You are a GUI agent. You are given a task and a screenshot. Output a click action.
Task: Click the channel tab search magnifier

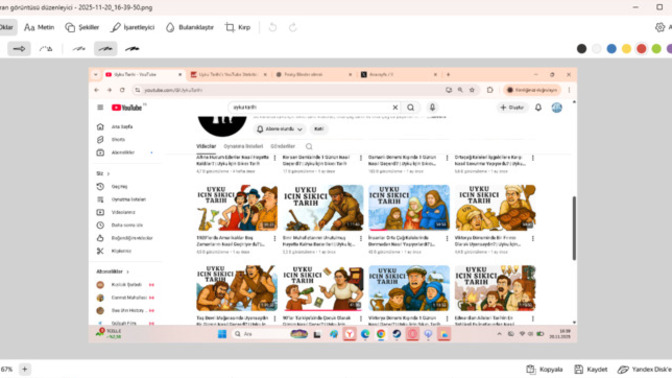[x=309, y=147]
